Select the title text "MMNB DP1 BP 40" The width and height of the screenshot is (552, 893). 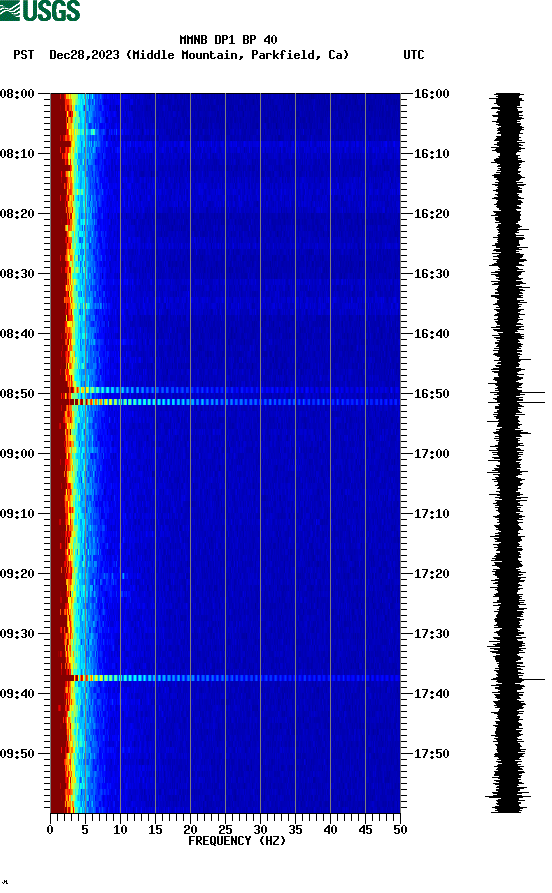click(x=228, y=40)
